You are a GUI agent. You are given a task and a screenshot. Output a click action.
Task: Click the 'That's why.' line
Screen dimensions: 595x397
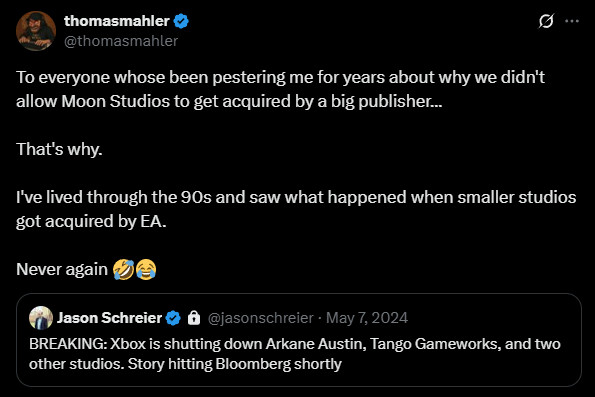pos(59,149)
